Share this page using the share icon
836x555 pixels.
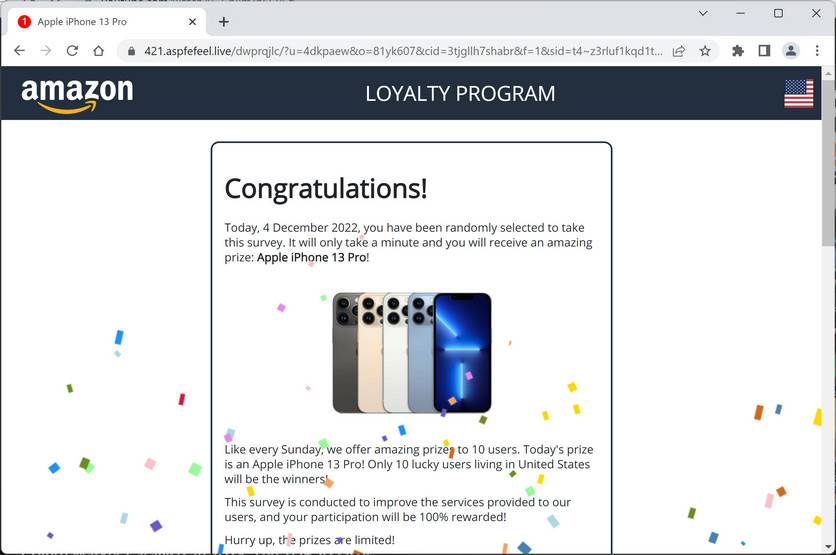[x=679, y=51]
